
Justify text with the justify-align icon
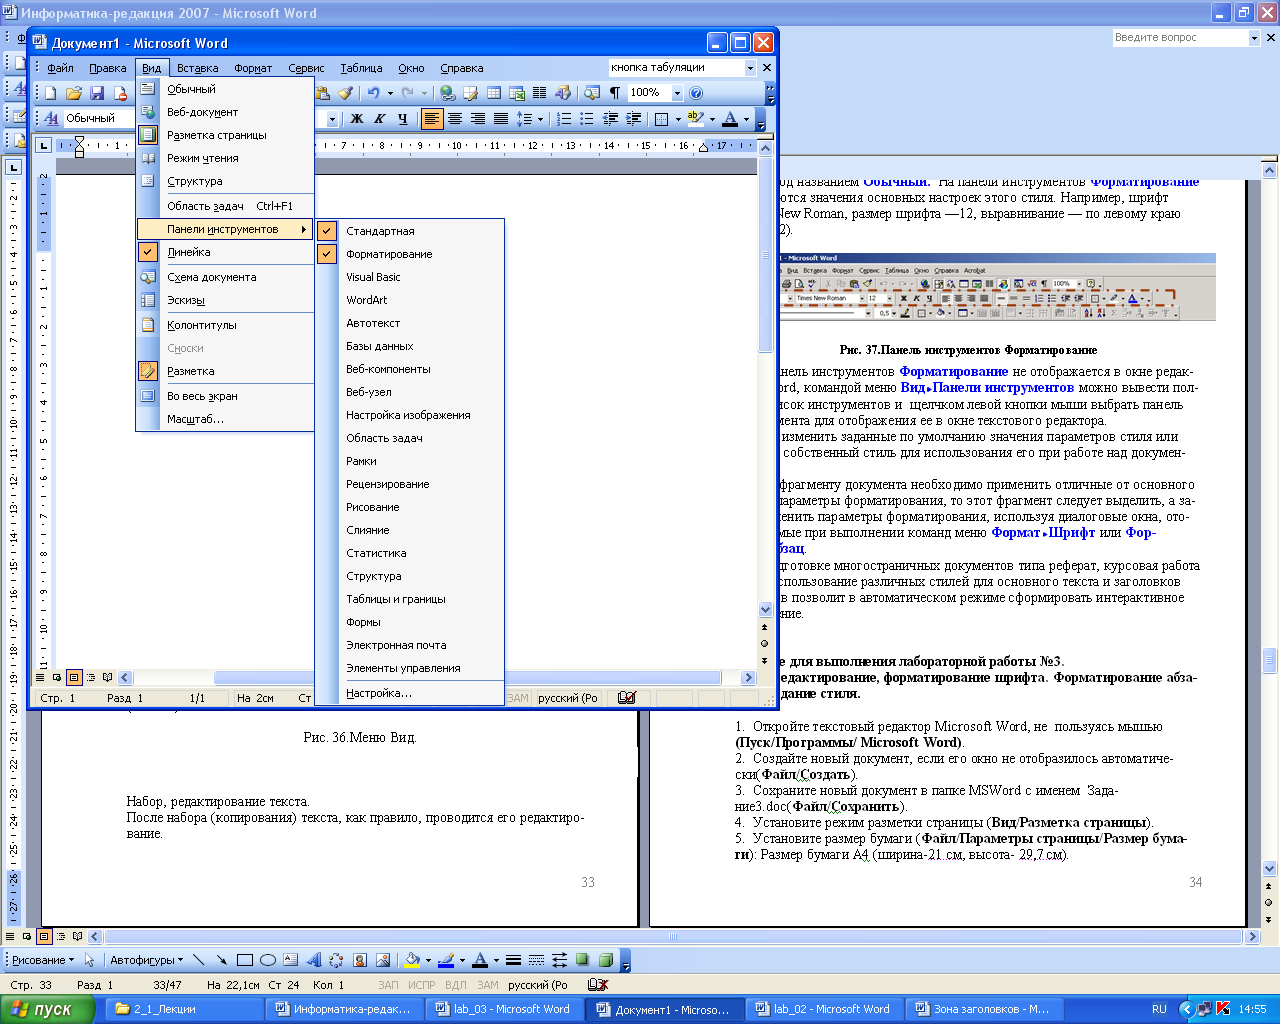(x=501, y=119)
